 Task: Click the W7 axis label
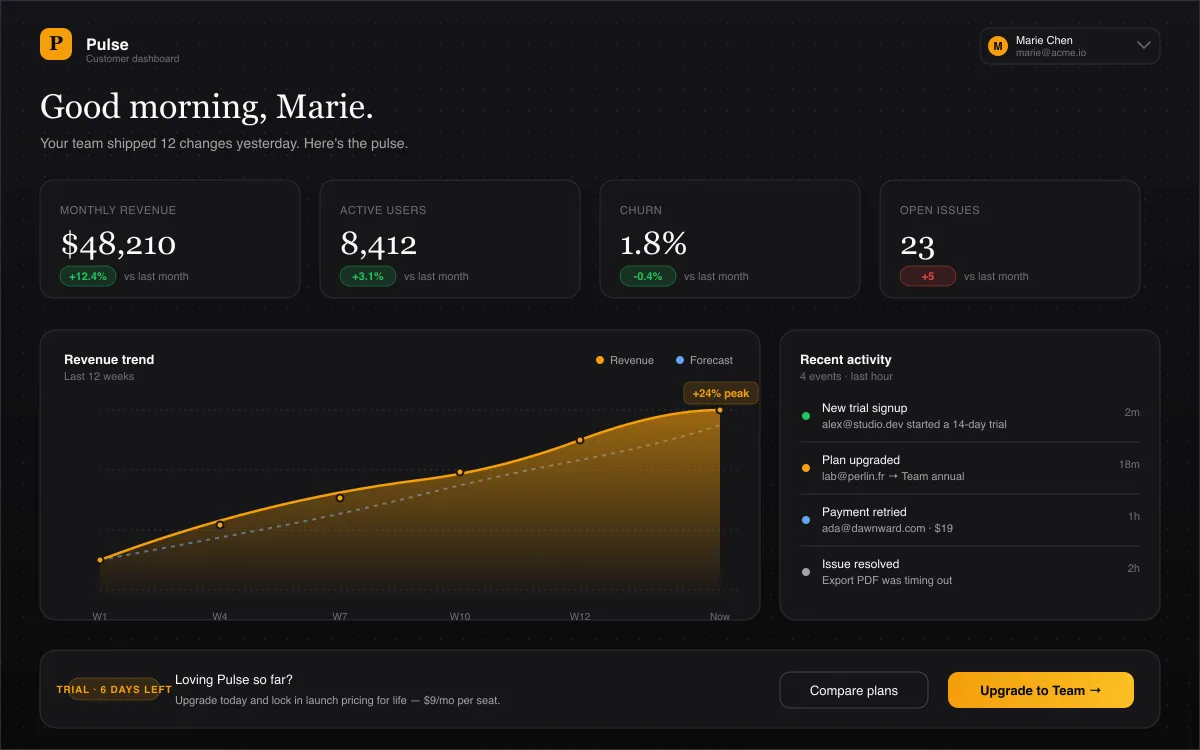click(340, 617)
